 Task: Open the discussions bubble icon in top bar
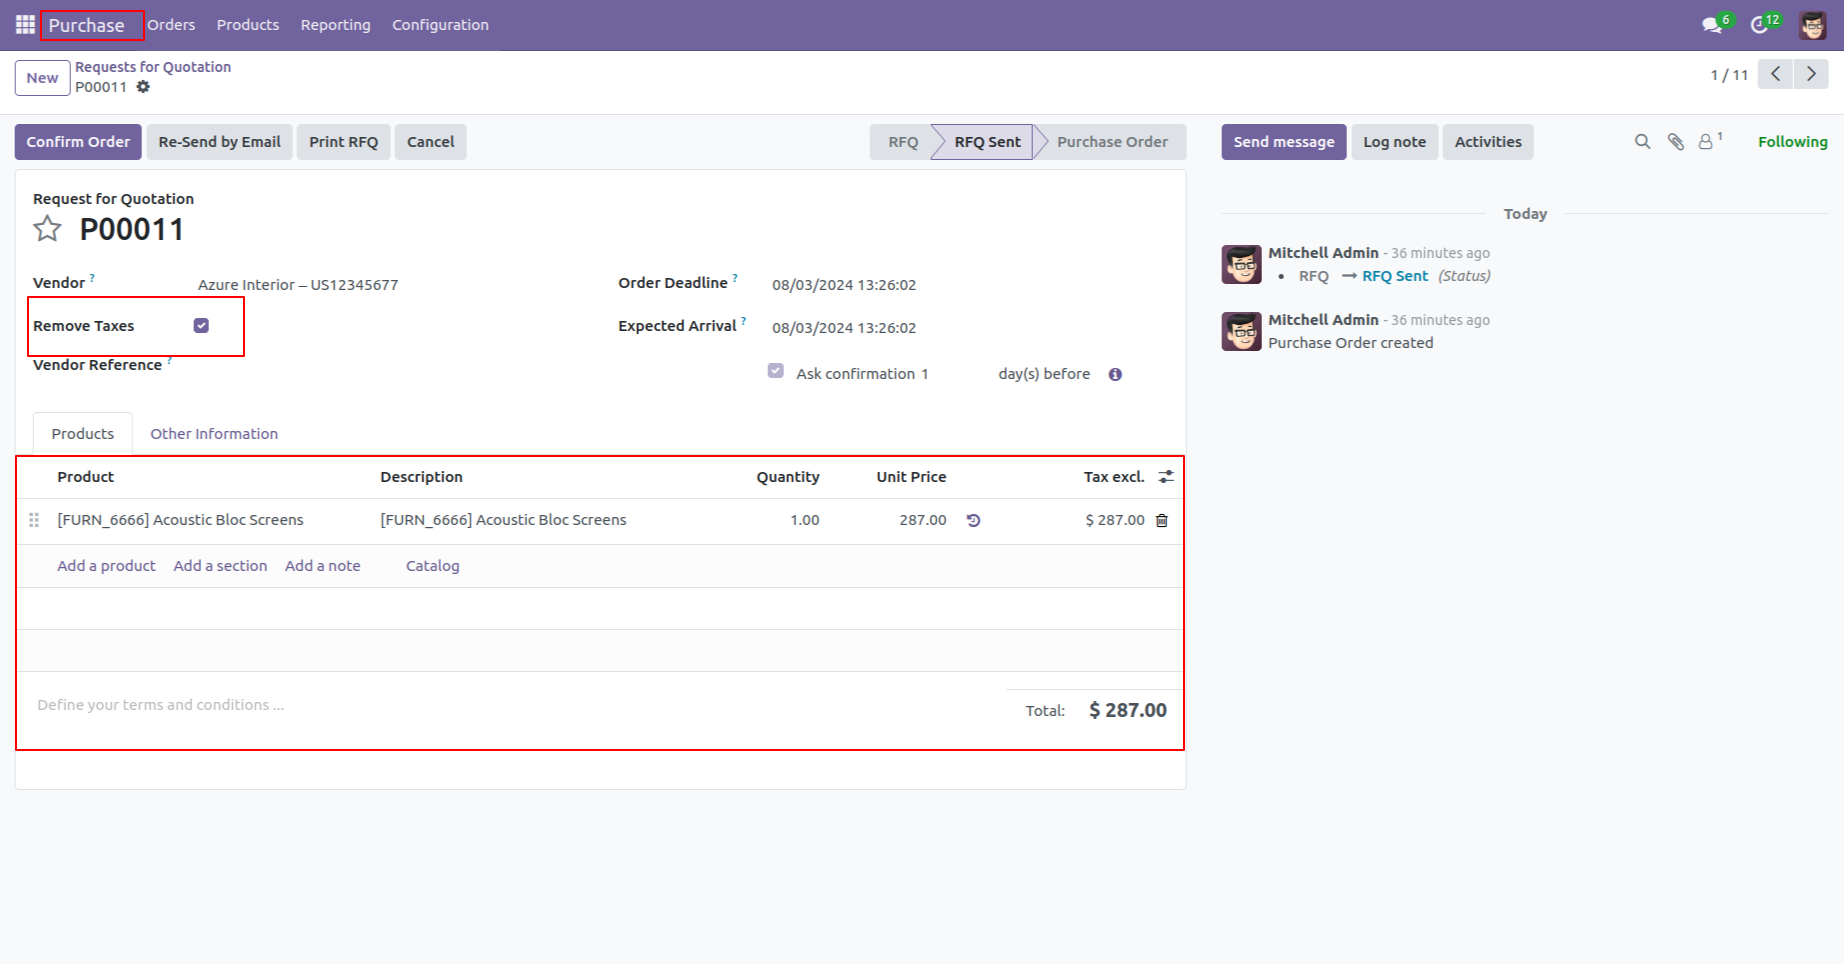1711,24
